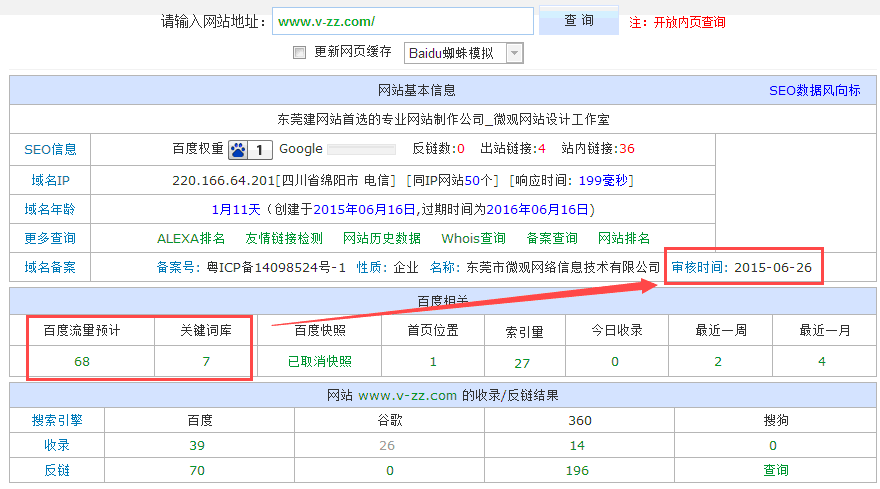Click the 最近一月 value 4
Image resolution: width=880 pixels, height=489 pixels.
tap(822, 362)
